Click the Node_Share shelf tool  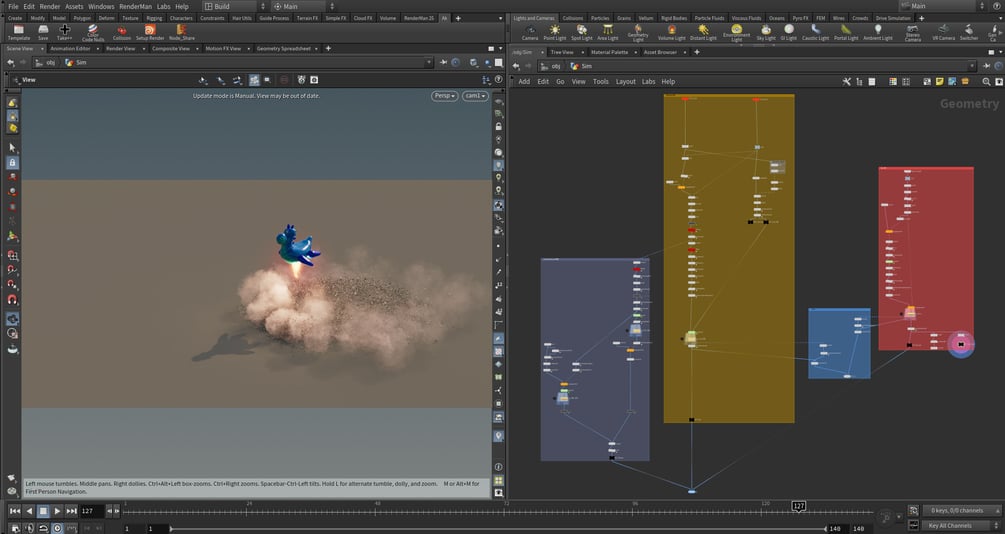tap(181, 33)
